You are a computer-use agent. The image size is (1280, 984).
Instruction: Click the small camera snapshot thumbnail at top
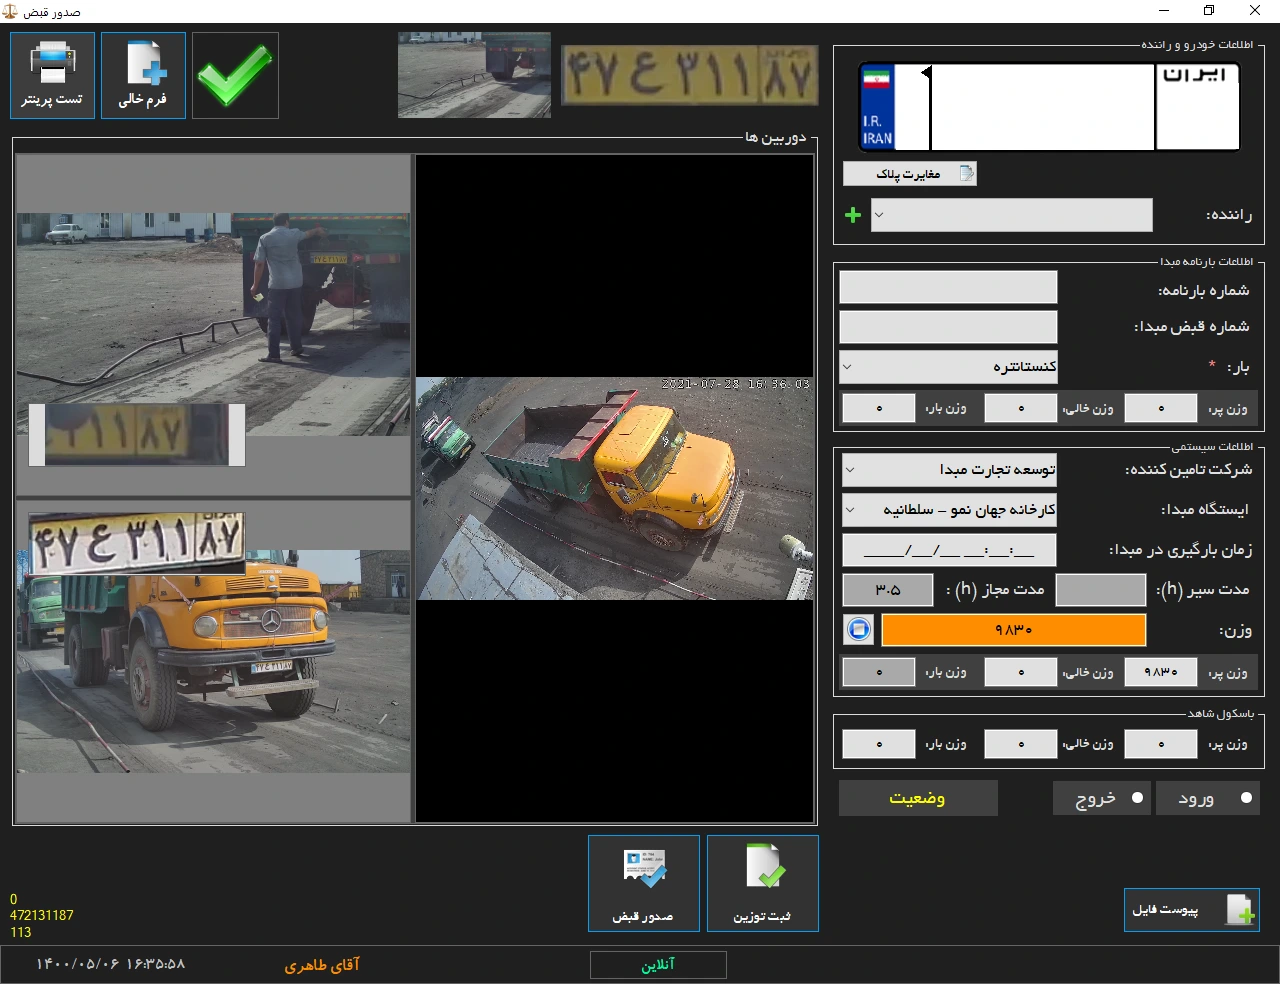(474, 75)
